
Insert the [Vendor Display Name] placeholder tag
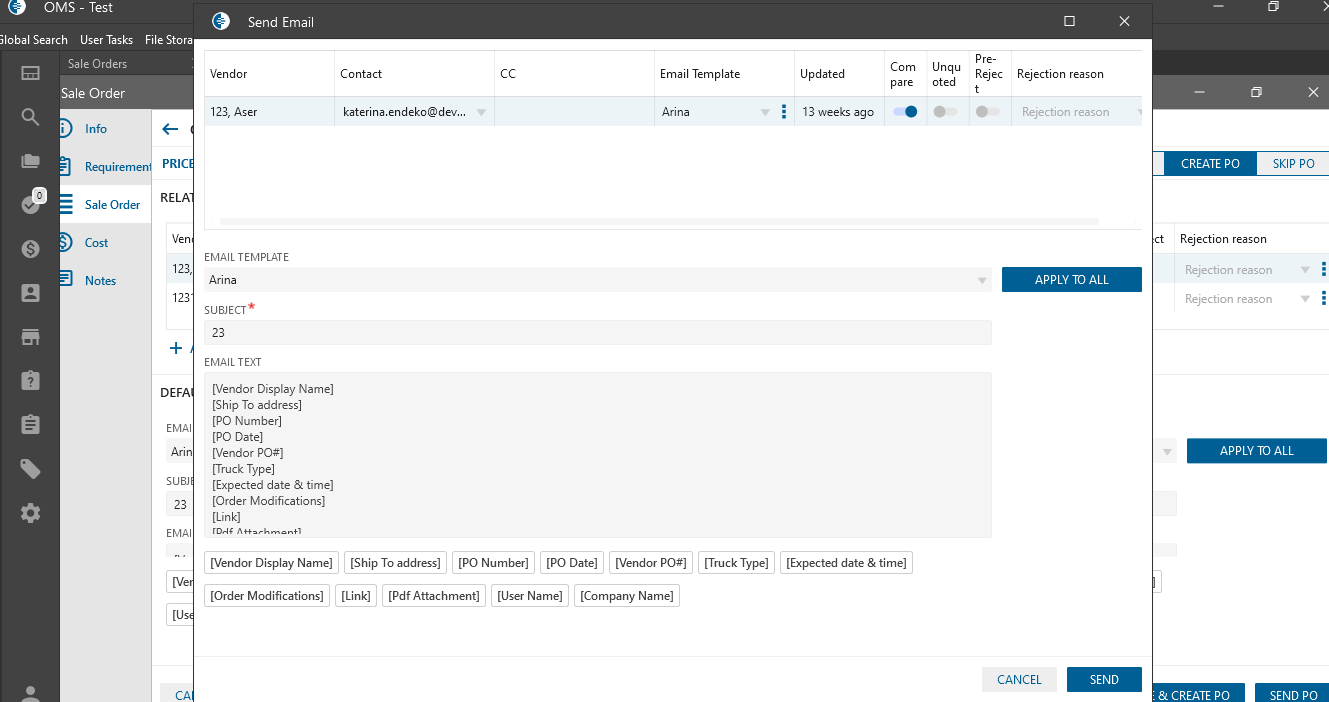(272, 563)
